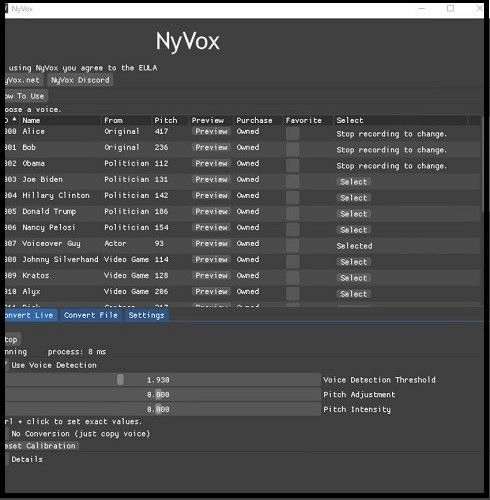Minimize the NyVox window
Viewport: 490px width, 500px height.
[x=422, y=8]
